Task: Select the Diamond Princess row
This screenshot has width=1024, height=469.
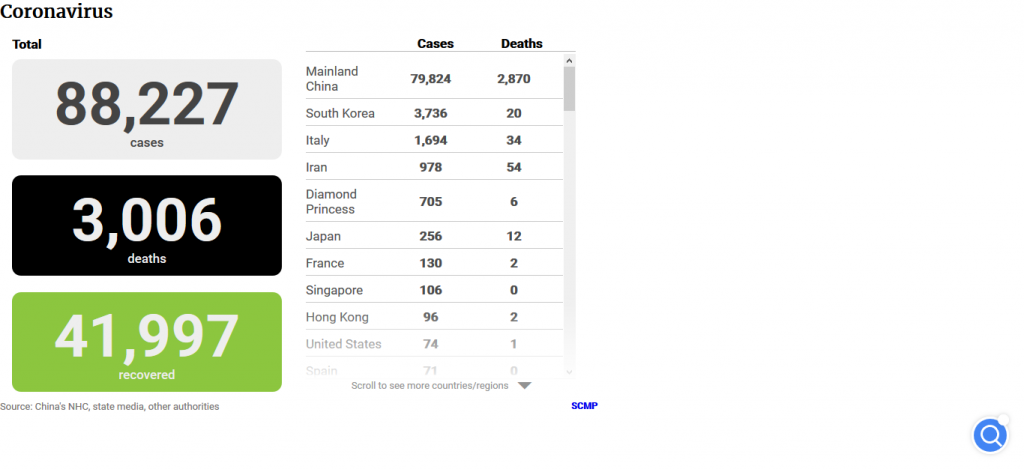Action: pos(433,201)
